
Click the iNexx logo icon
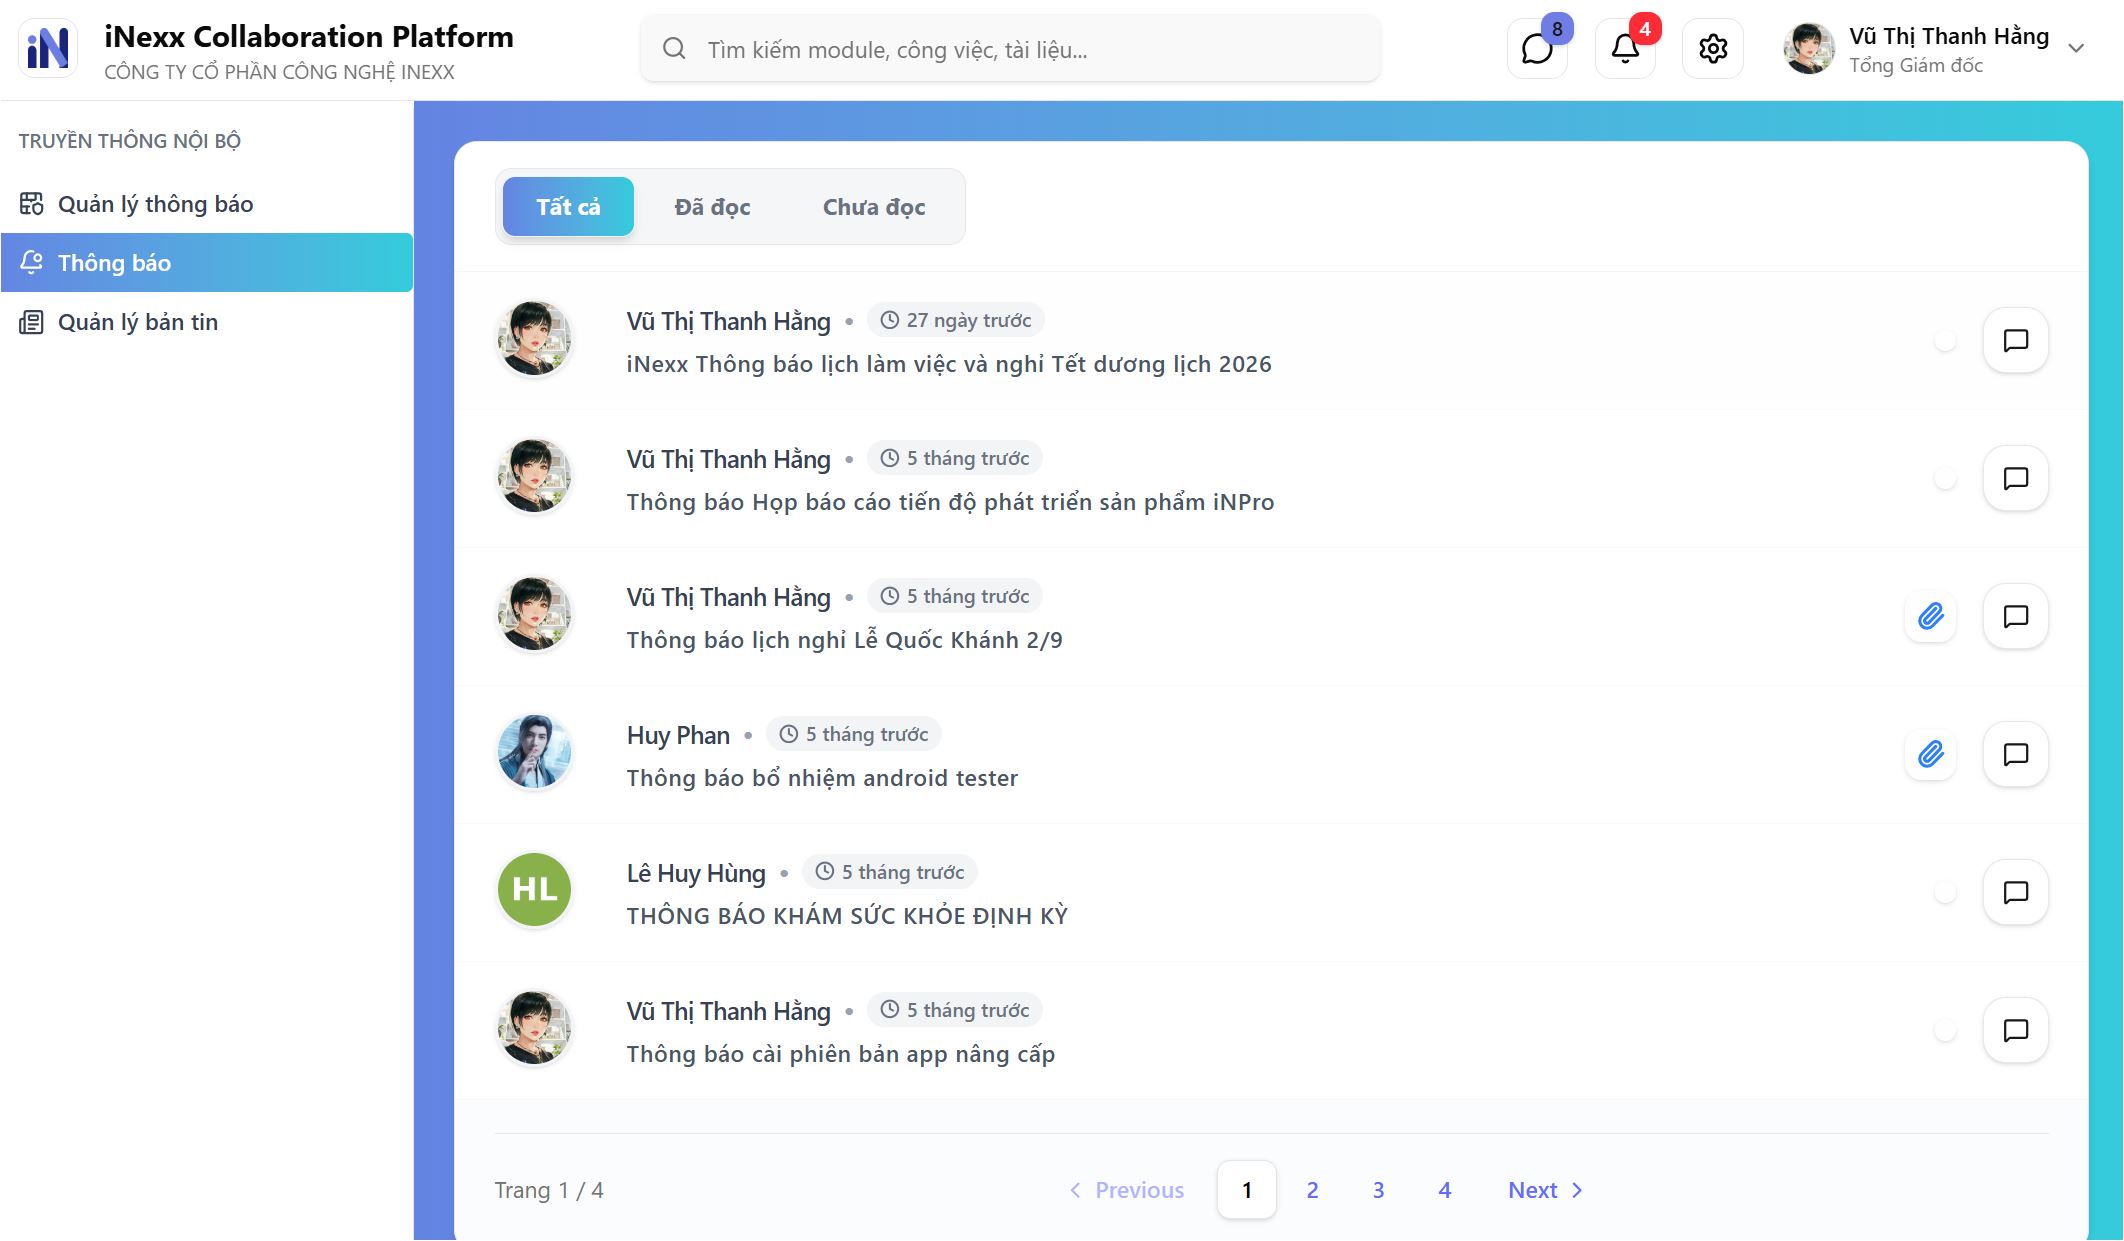point(48,48)
